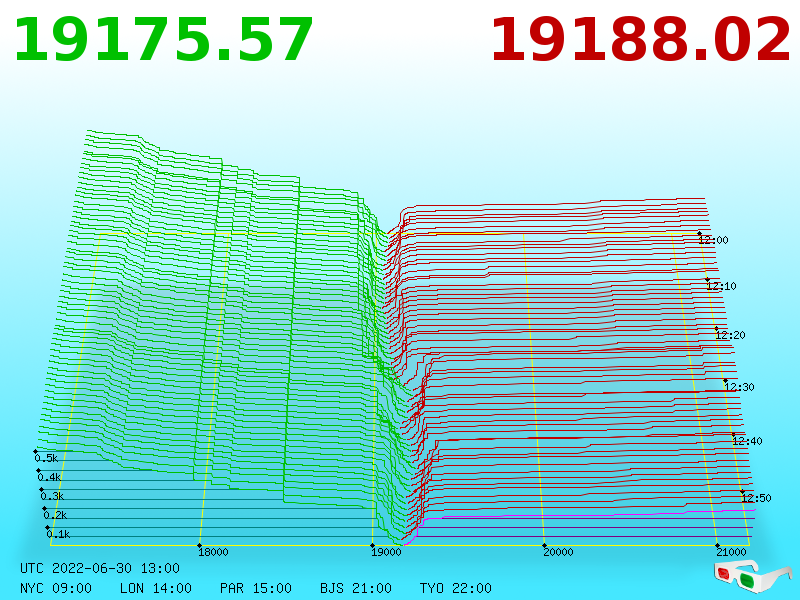Click the LON 14:00 time label
800x600 pixels.
pos(156,588)
